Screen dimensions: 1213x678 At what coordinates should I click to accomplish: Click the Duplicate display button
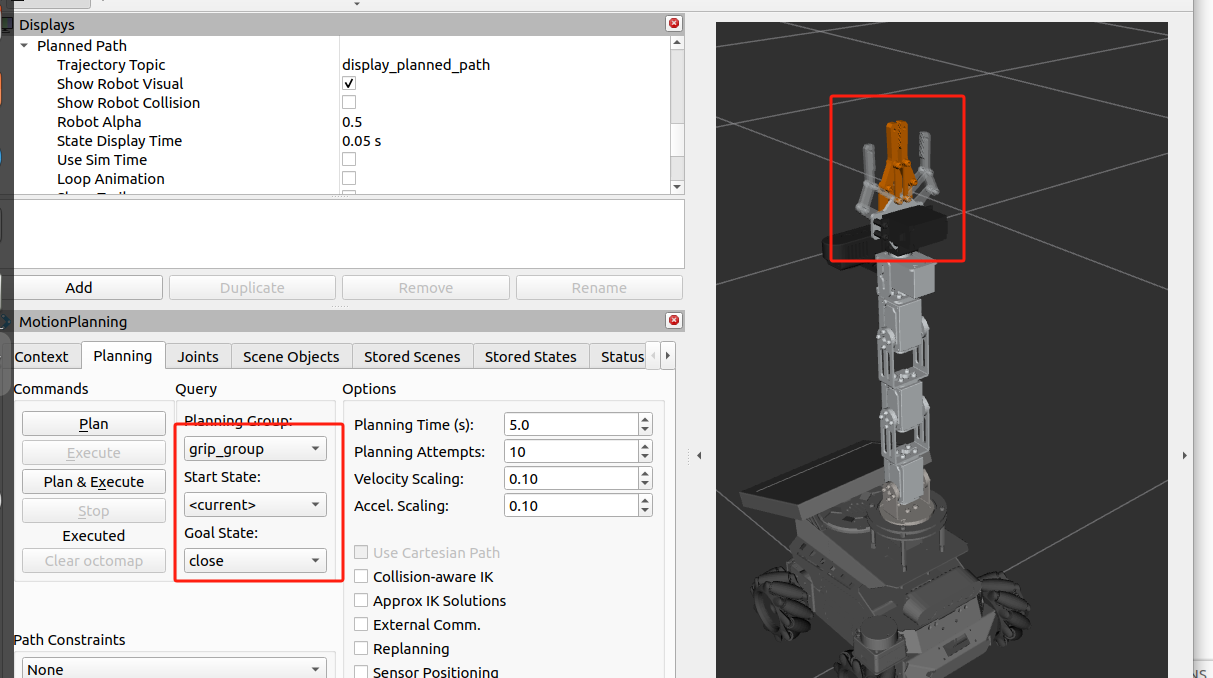click(x=252, y=288)
